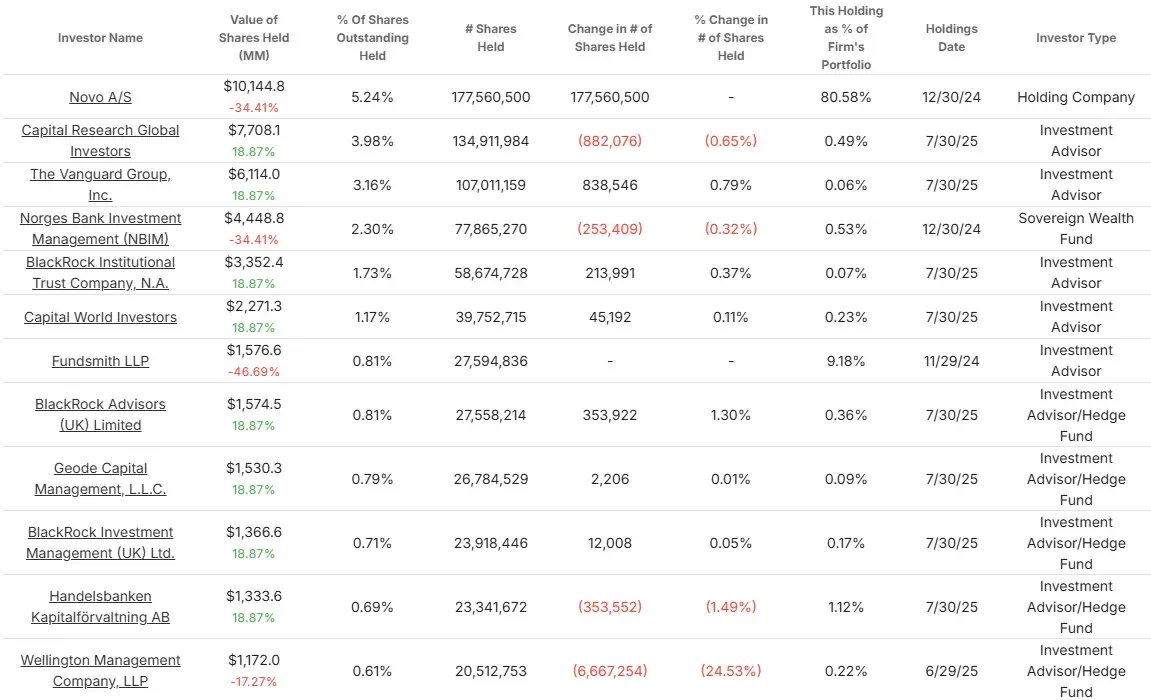Open the Novo A/S investor link

[x=100, y=97]
